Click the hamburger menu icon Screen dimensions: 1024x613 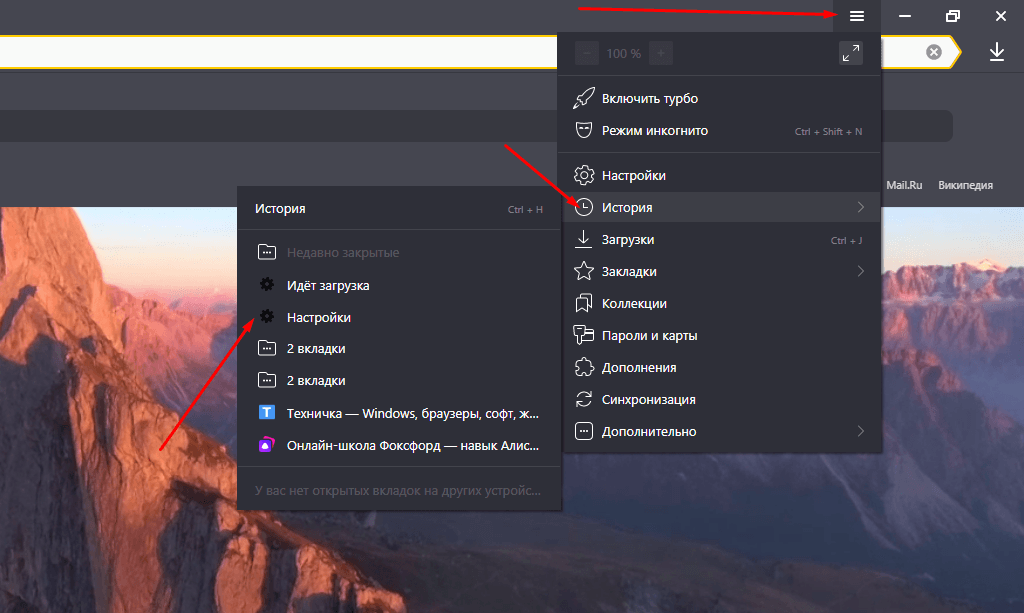tap(856, 16)
